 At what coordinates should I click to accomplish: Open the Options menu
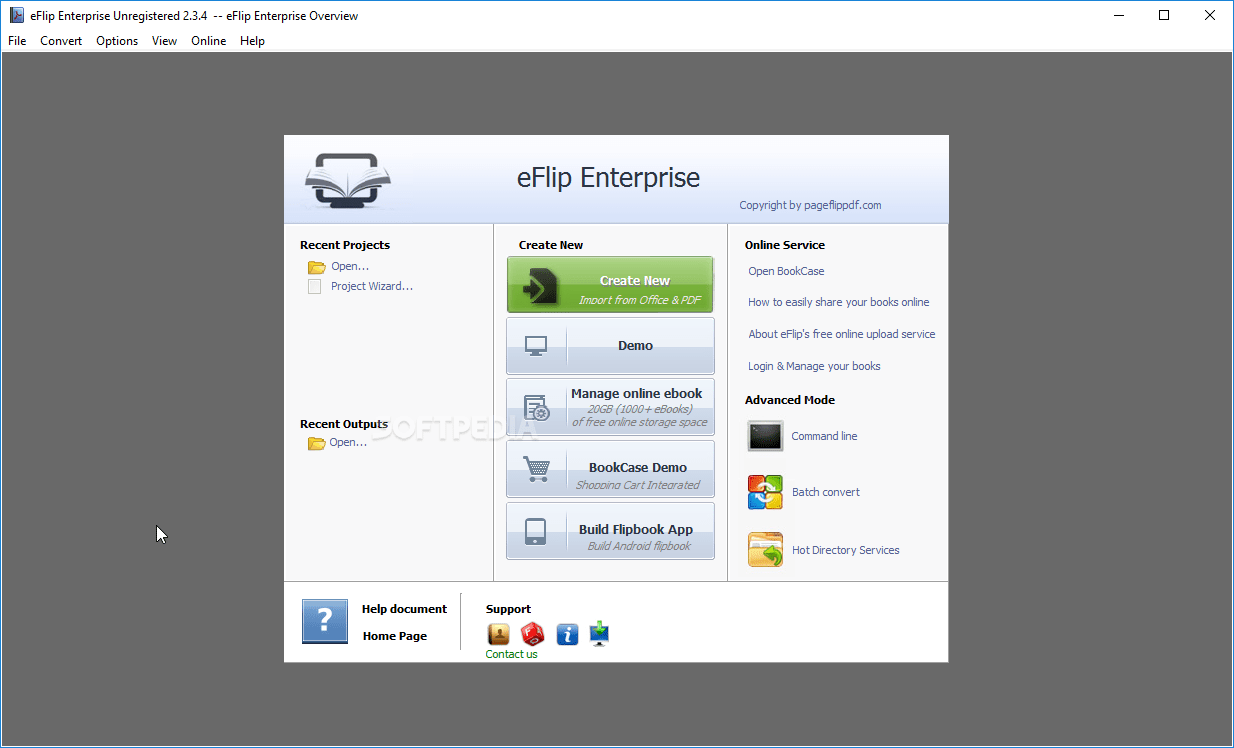[x=117, y=41]
